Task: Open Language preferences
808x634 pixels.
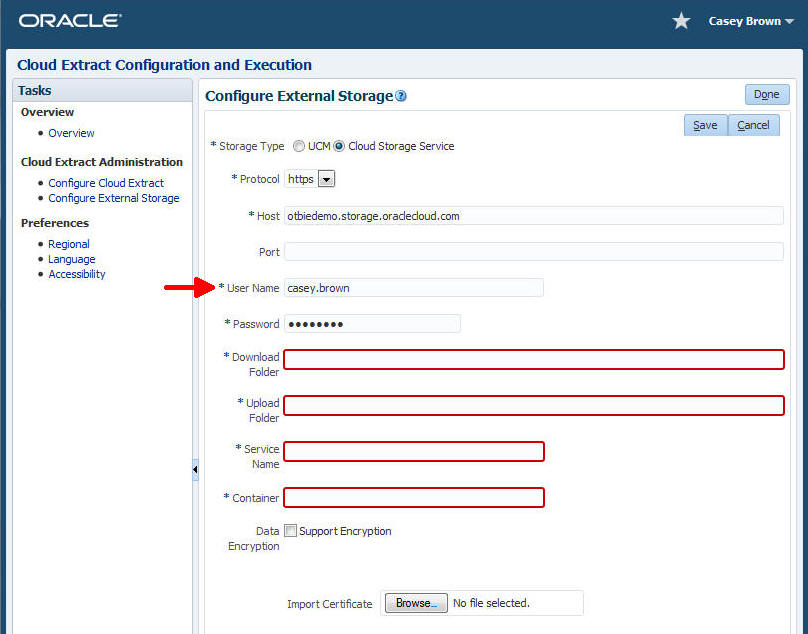Action: point(71,258)
